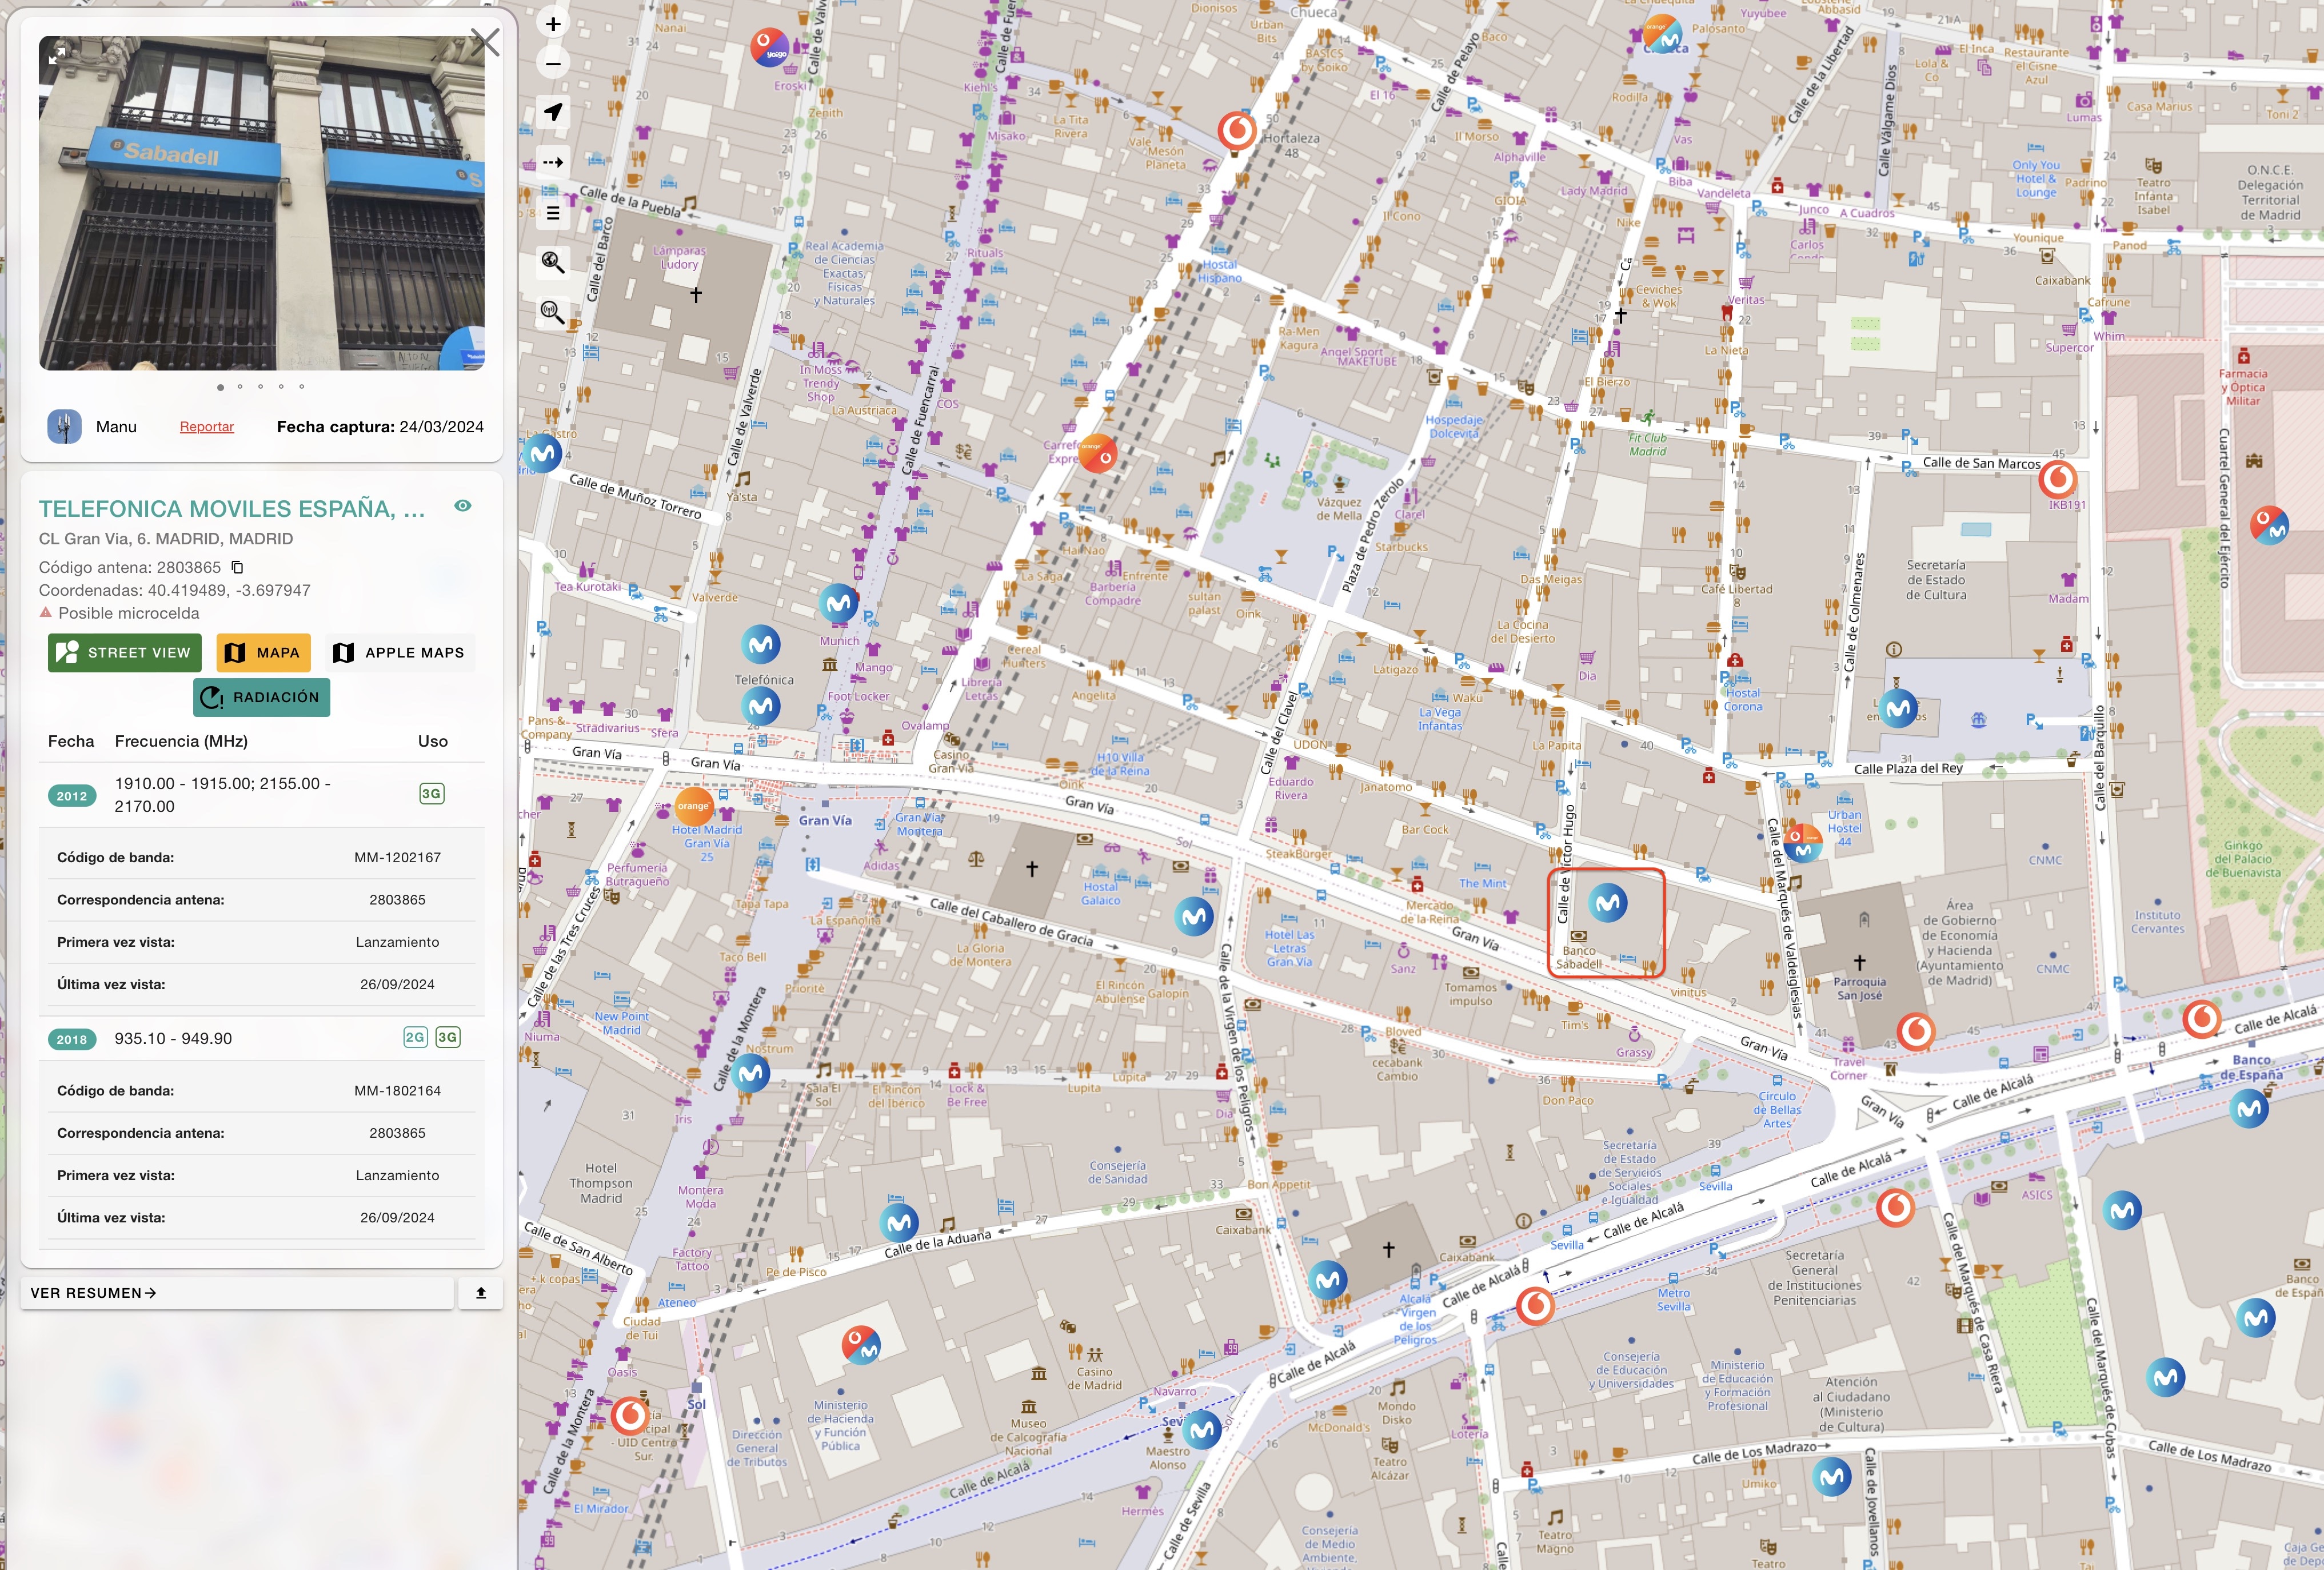Show first photo via first carousel dot
2324x1570 pixels.
click(x=220, y=387)
